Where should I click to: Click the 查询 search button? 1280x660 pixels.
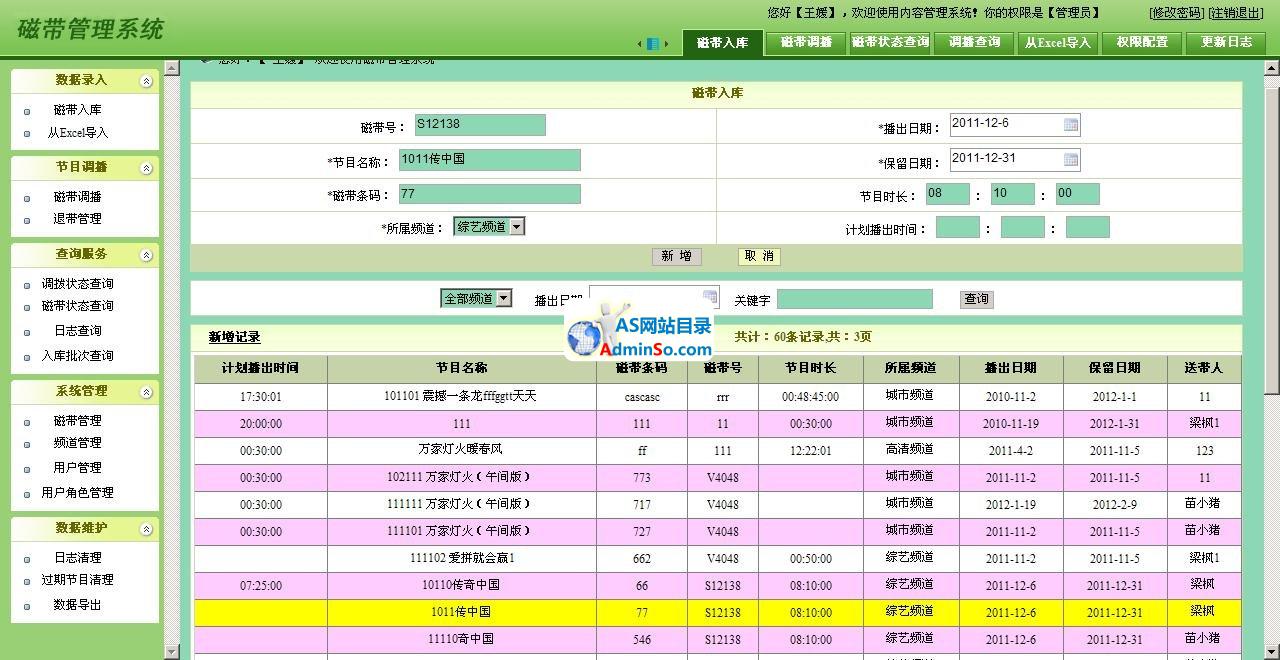click(x=976, y=299)
